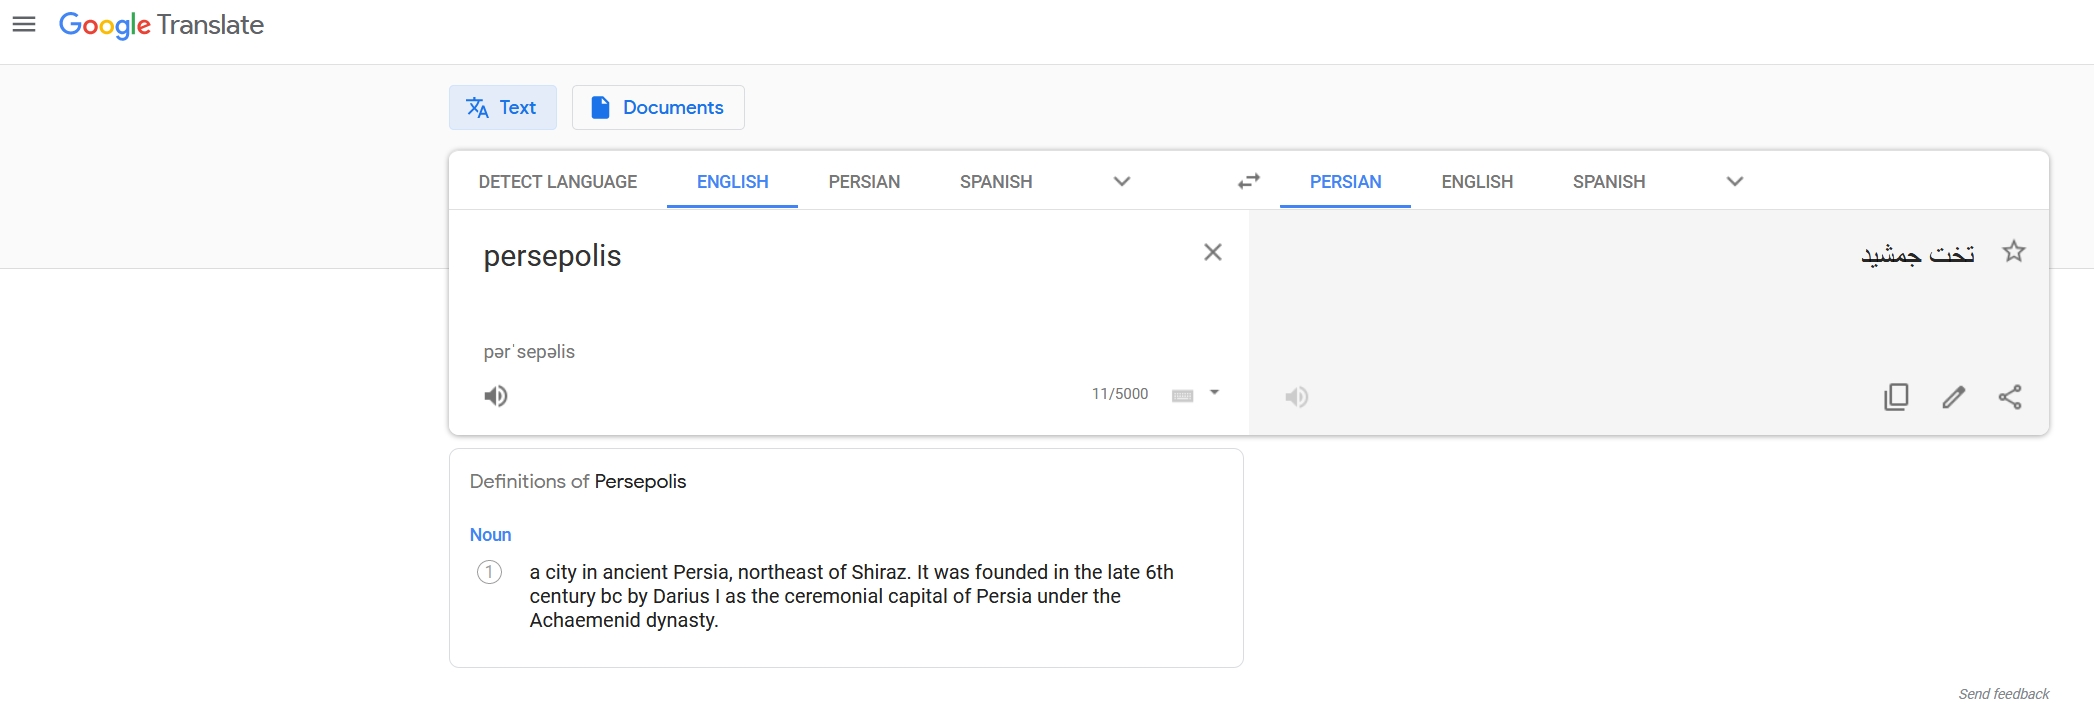The width and height of the screenshot is (2094, 716).
Task: Click the Noun part-of-speech label
Action: 490,535
